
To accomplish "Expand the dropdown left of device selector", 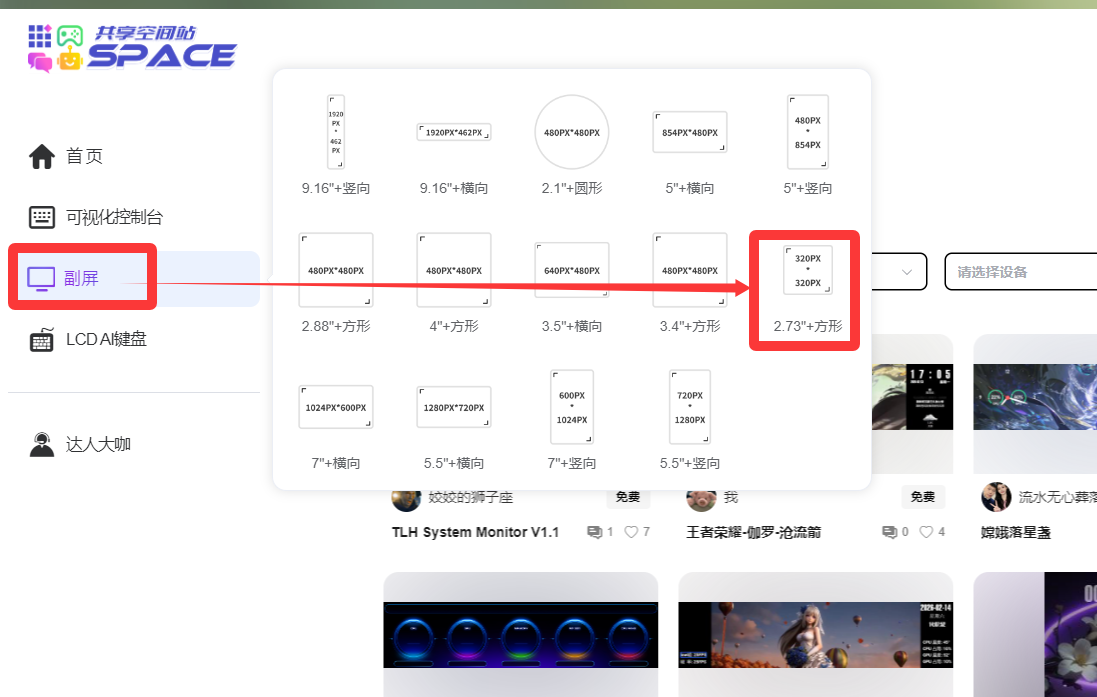I will pyautogui.click(x=900, y=272).
